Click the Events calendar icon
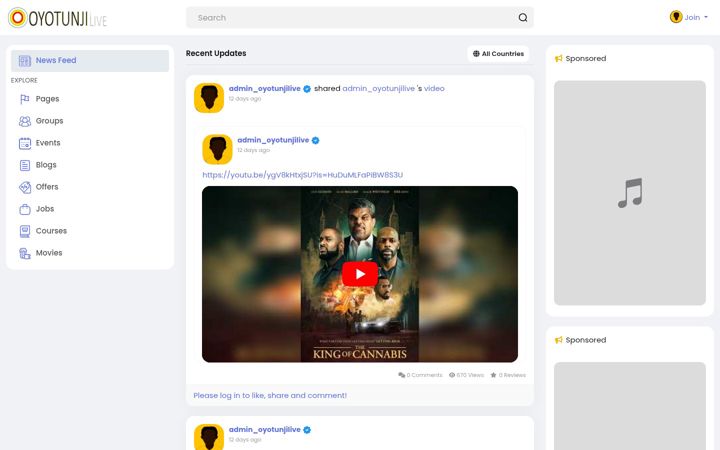The width and height of the screenshot is (720, 450). click(x=25, y=143)
